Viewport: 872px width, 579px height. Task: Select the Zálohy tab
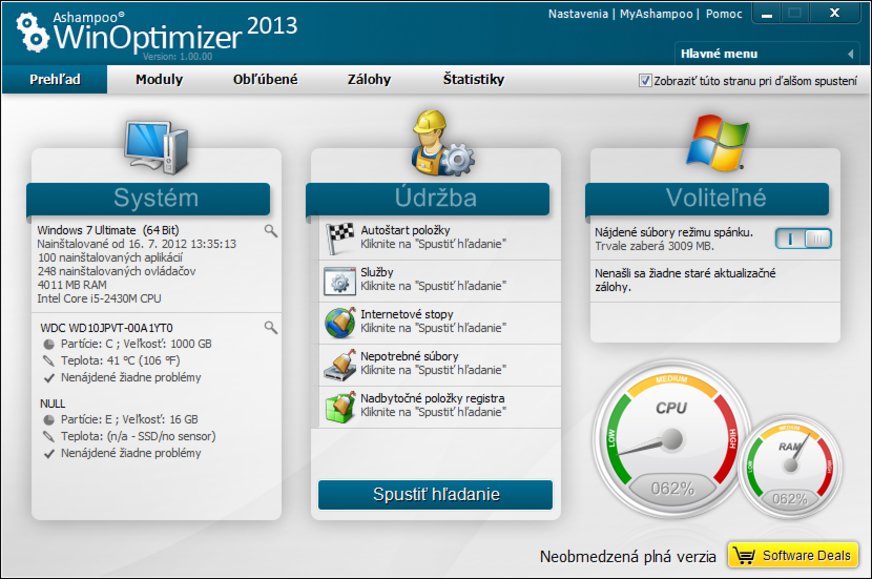(369, 80)
